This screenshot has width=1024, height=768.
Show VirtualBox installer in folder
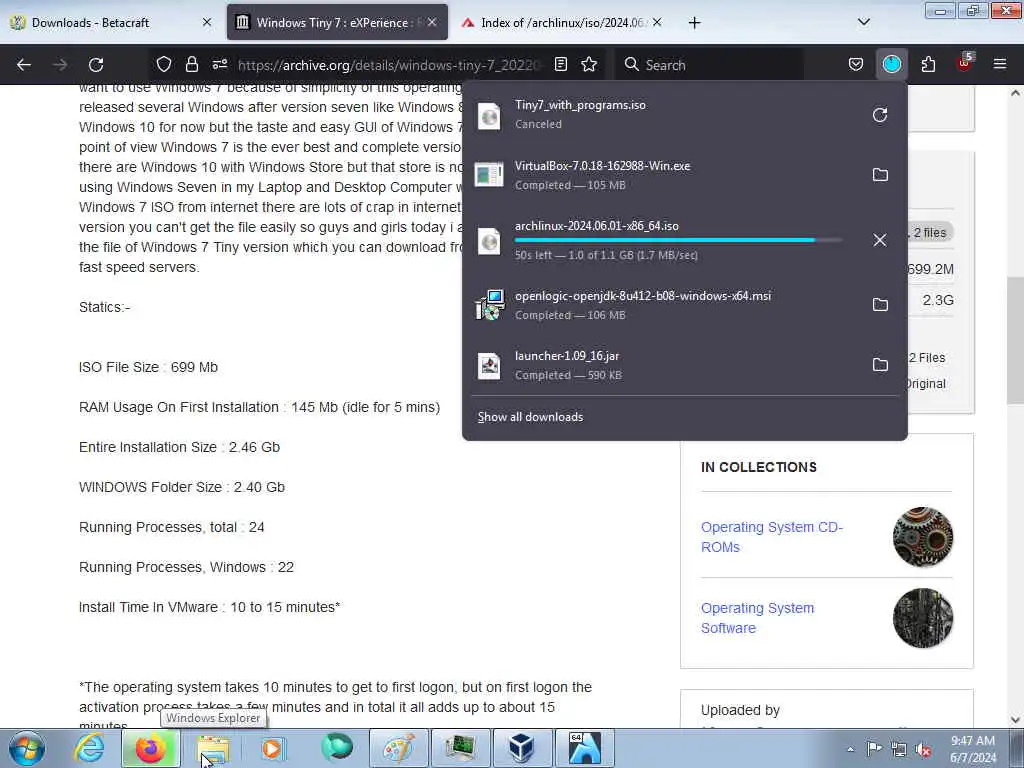click(x=880, y=174)
